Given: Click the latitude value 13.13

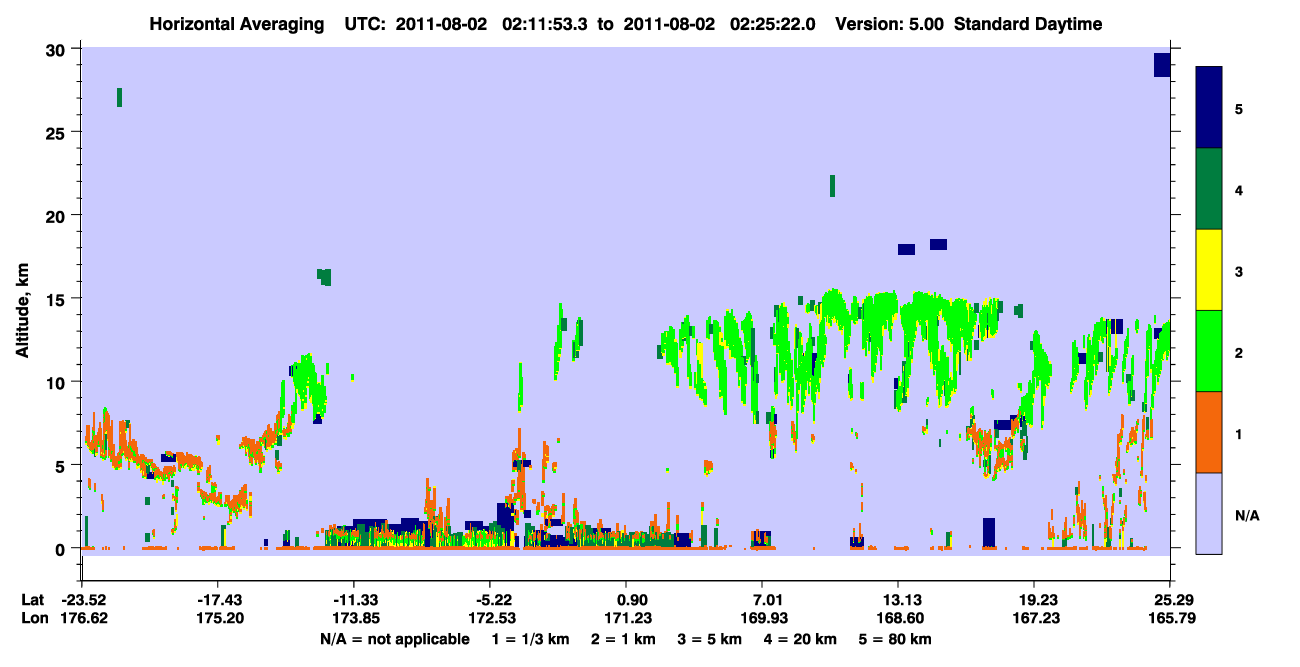Looking at the screenshot, I should coord(898,600).
